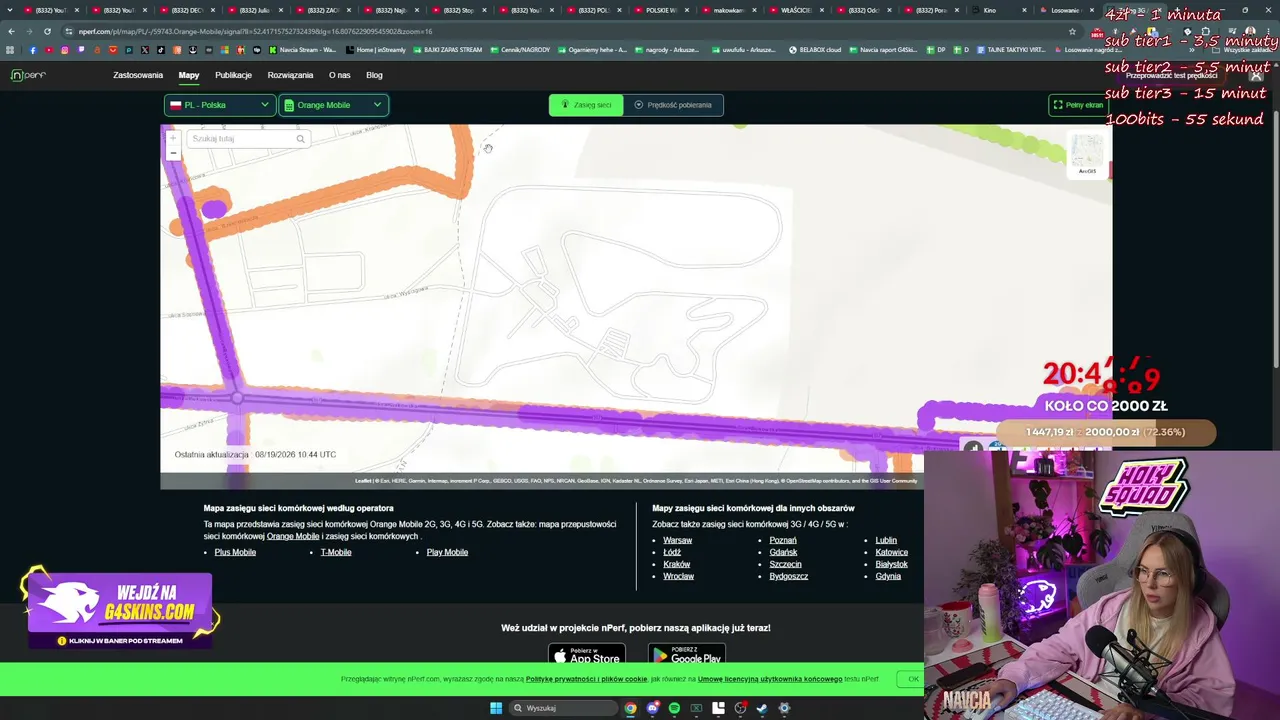The height and width of the screenshot is (720, 1280).
Task: Open the settings gear taskbar icon
Action: (x=784, y=708)
